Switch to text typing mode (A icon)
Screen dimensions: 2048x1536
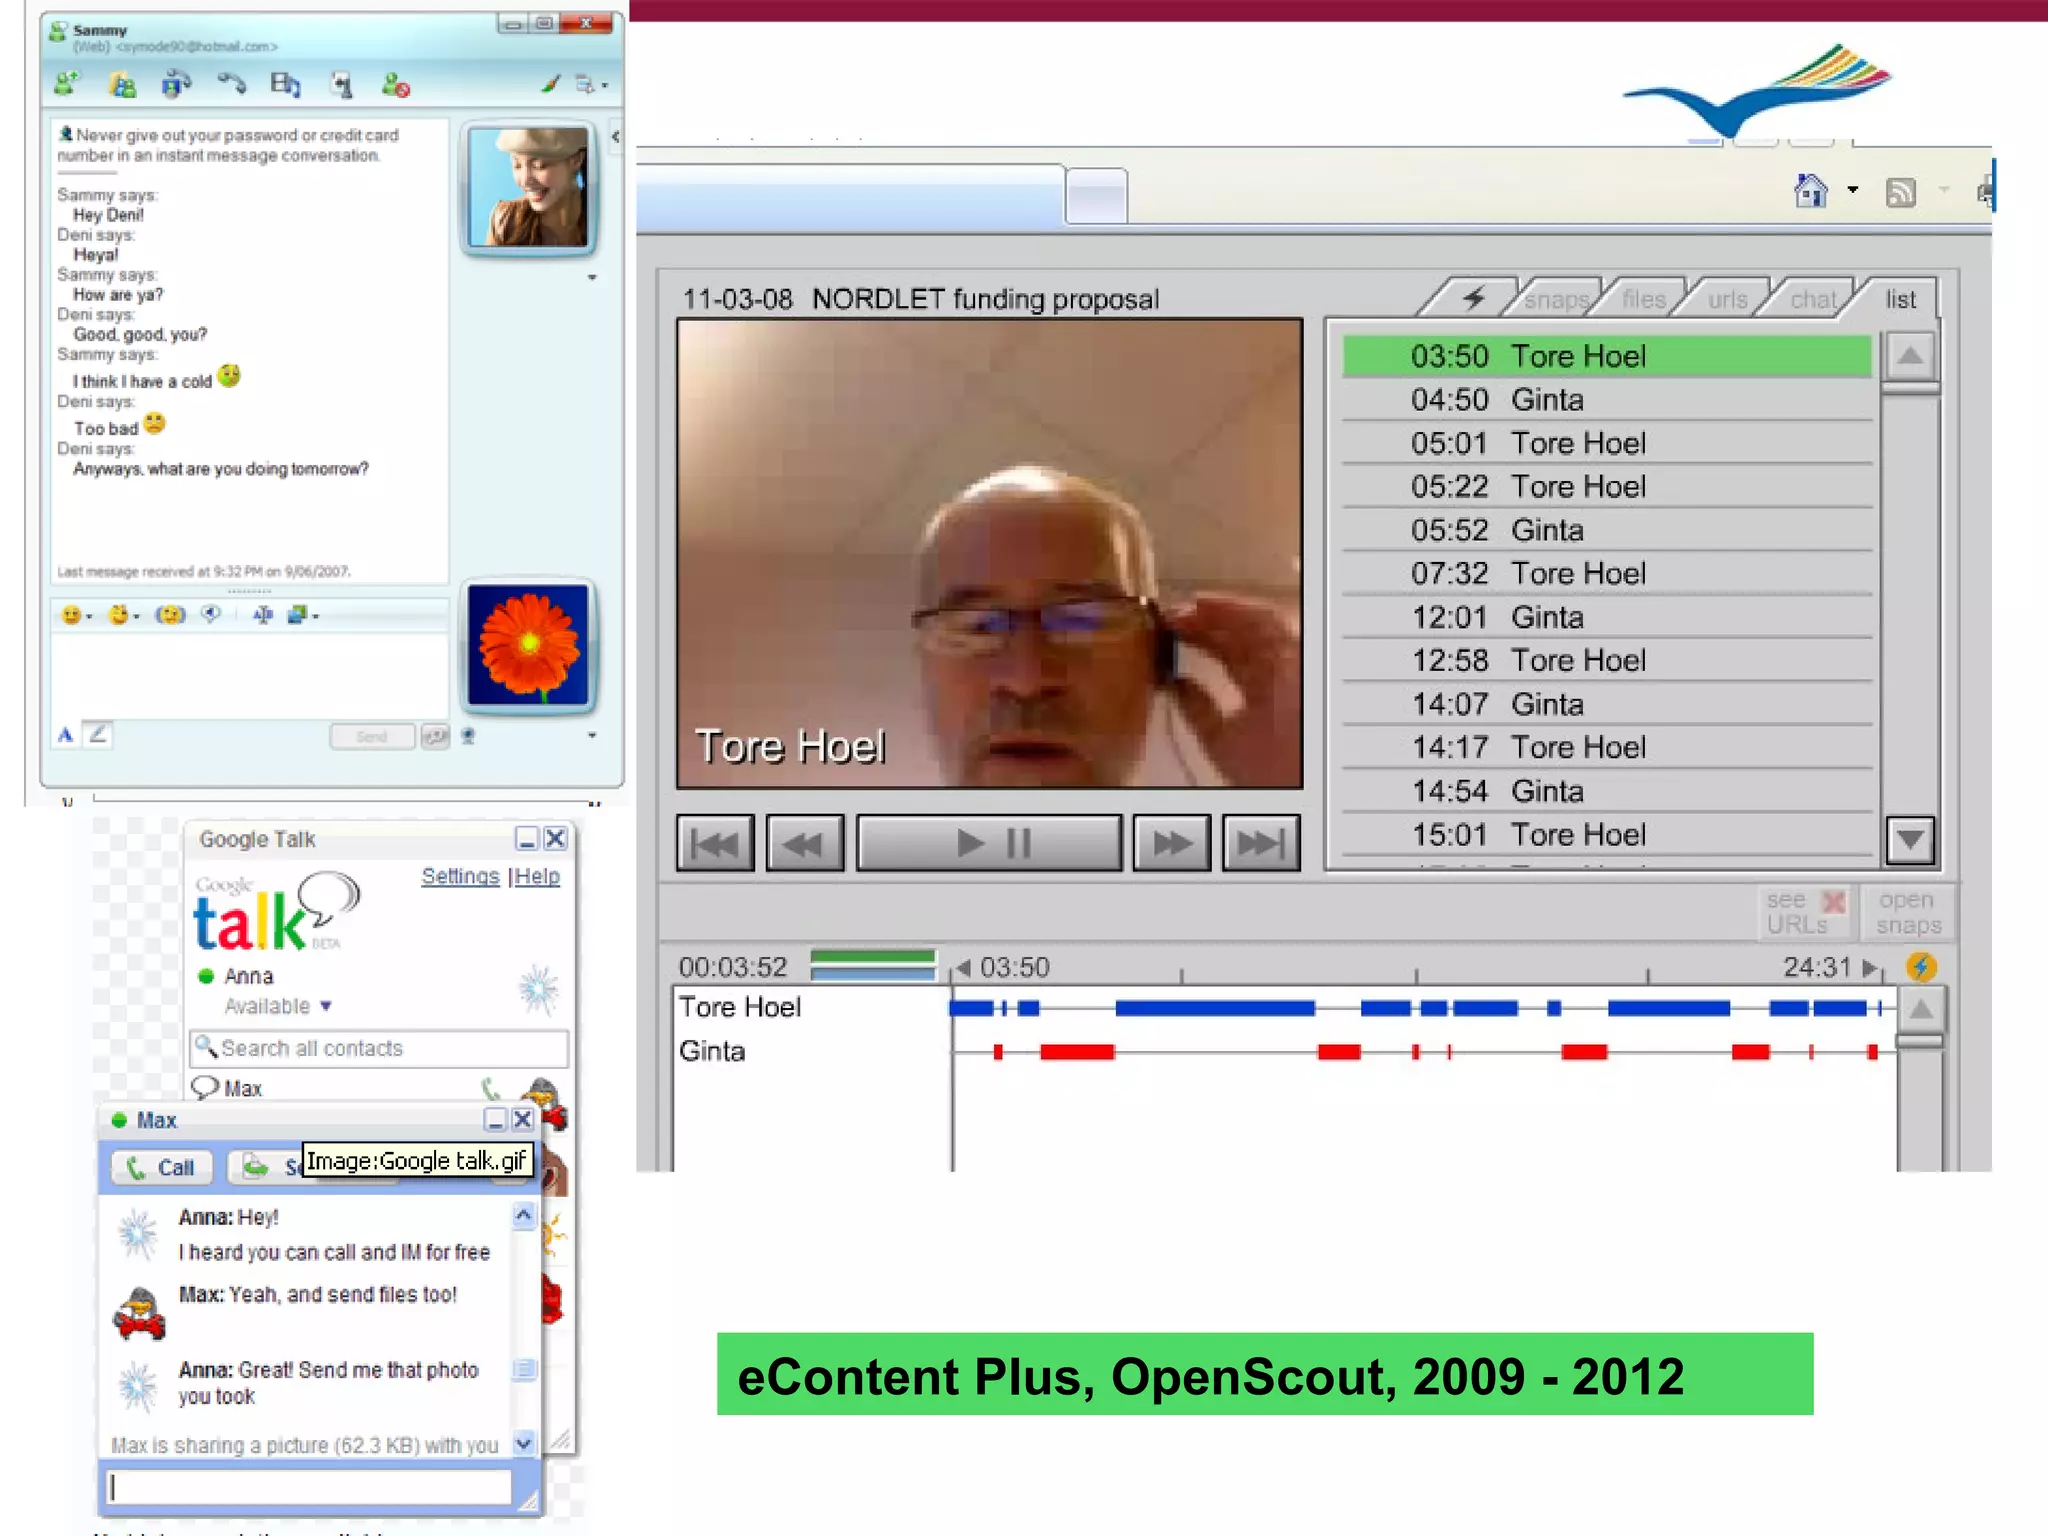click(66, 735)
